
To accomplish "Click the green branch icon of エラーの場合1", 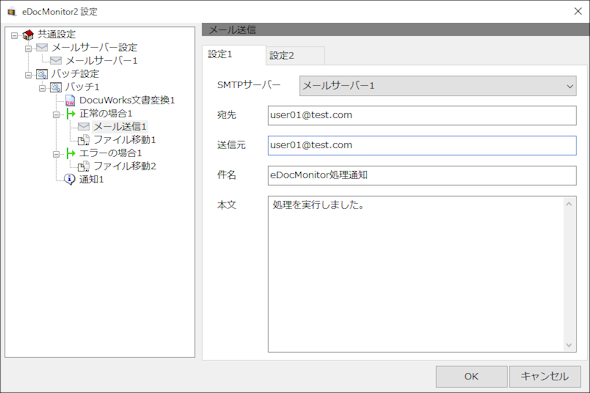I will click(70, 153).
